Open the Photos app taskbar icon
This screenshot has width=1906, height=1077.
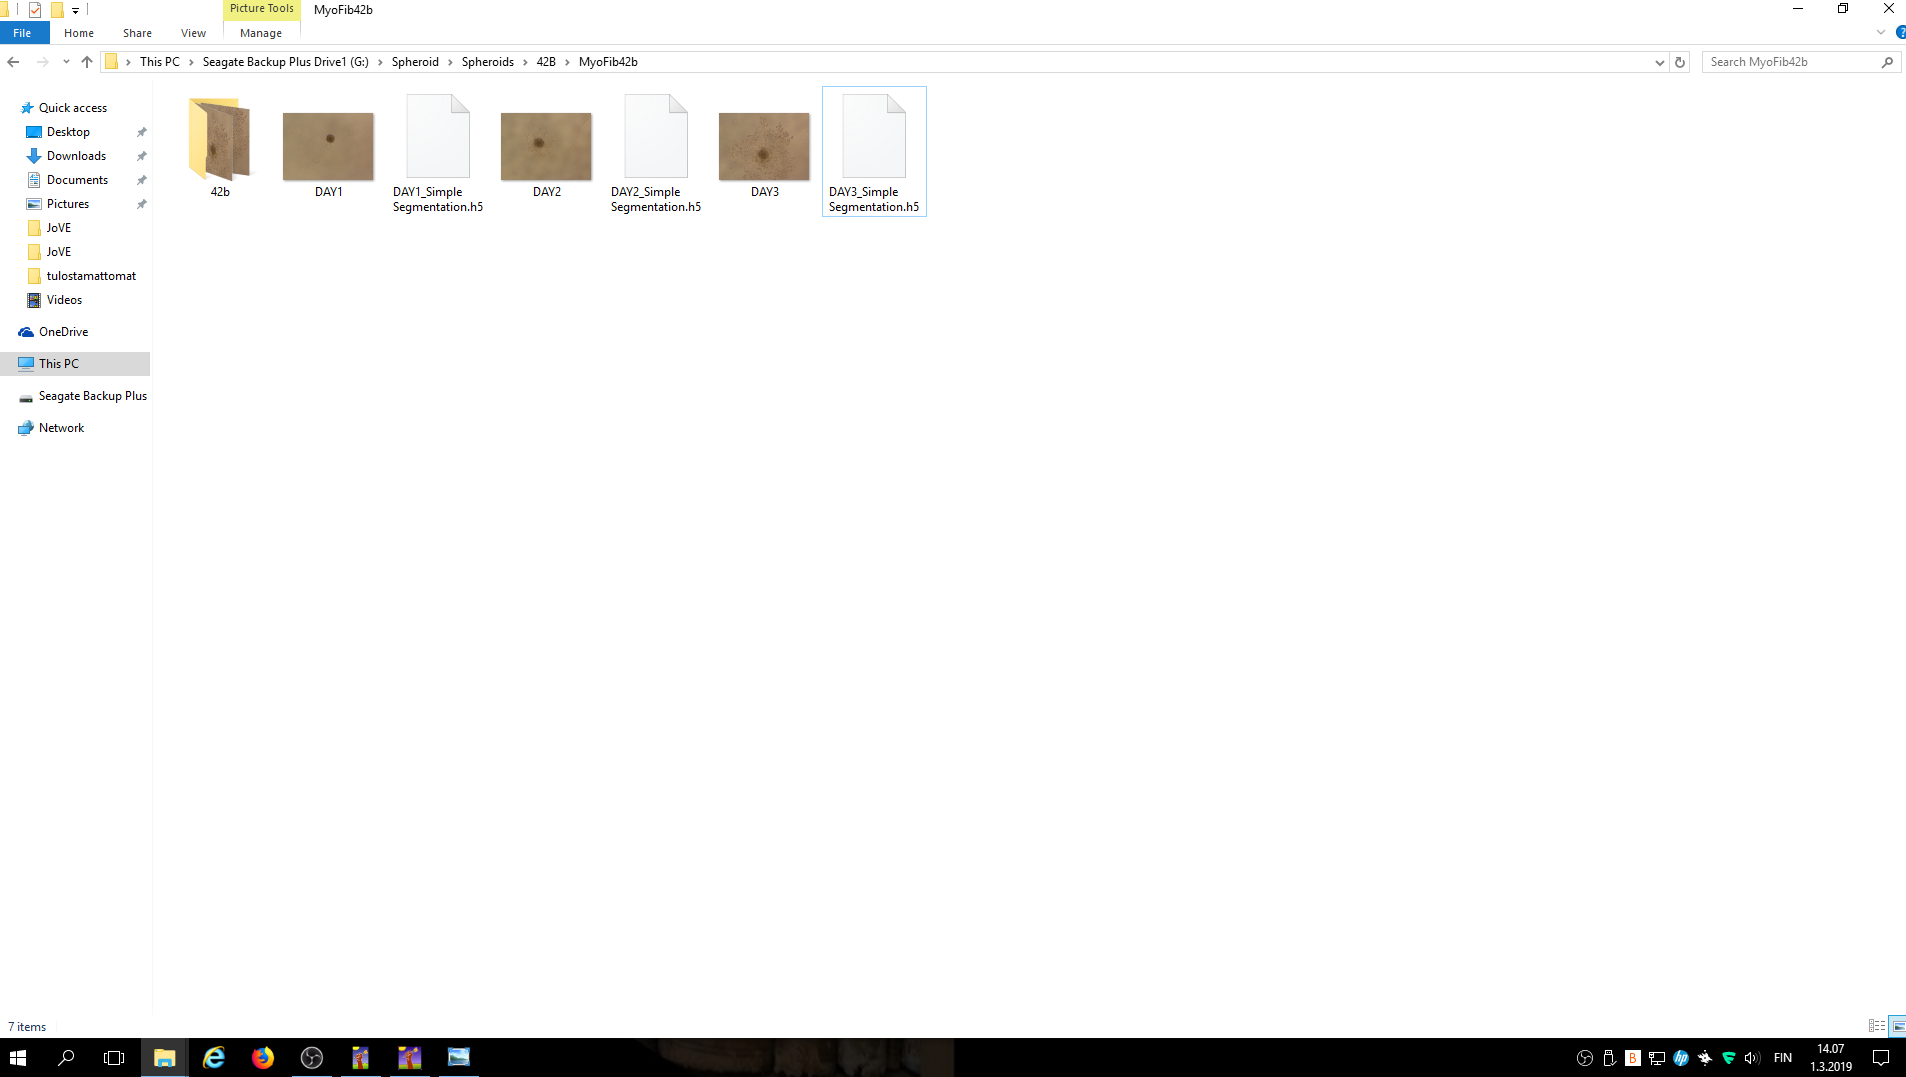coord(459,1058)
